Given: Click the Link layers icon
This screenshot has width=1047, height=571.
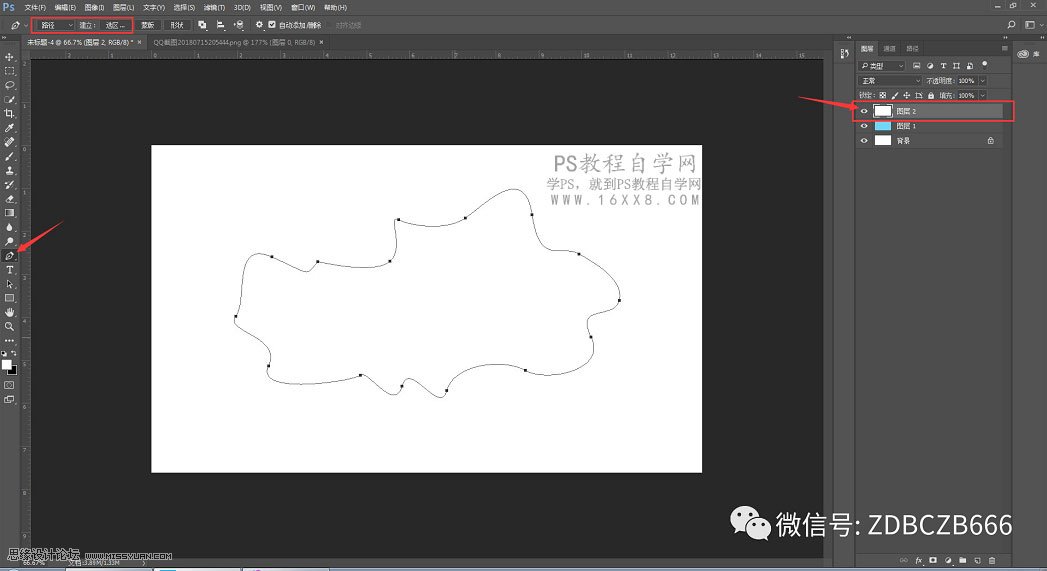Looking at the screenshot, I should pos(903,560).
